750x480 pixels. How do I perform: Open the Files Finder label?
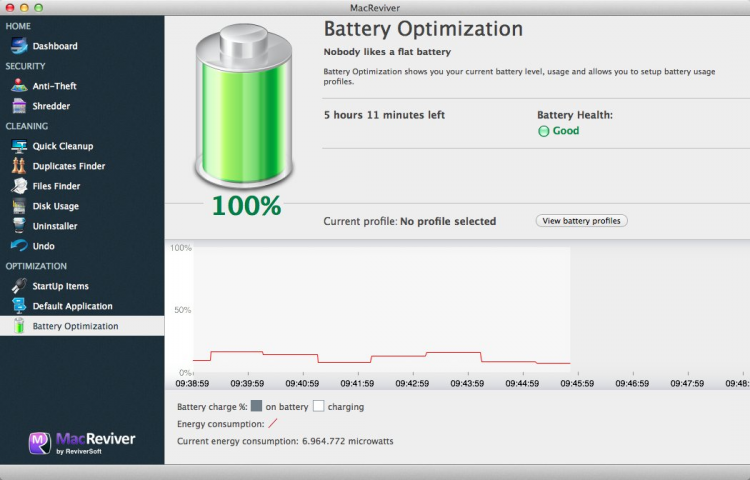[56, 186]
